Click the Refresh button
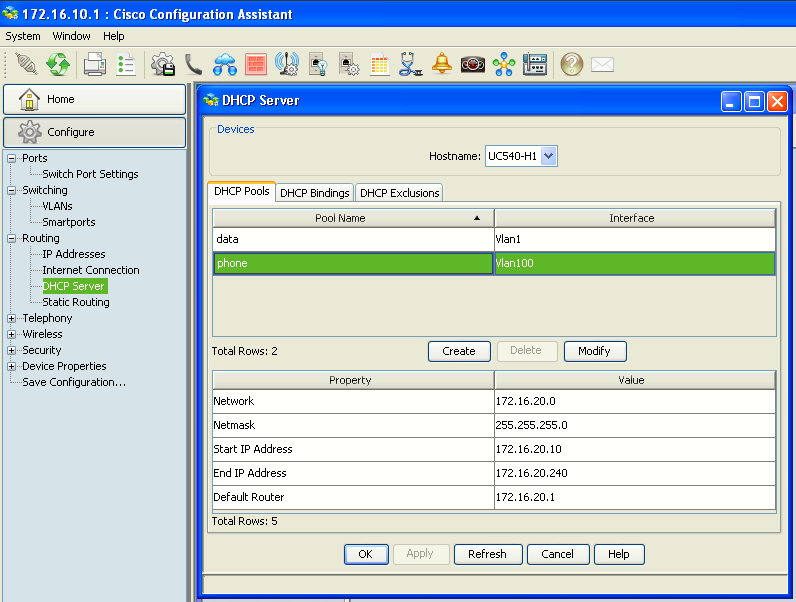 click(x=488, y=554)
